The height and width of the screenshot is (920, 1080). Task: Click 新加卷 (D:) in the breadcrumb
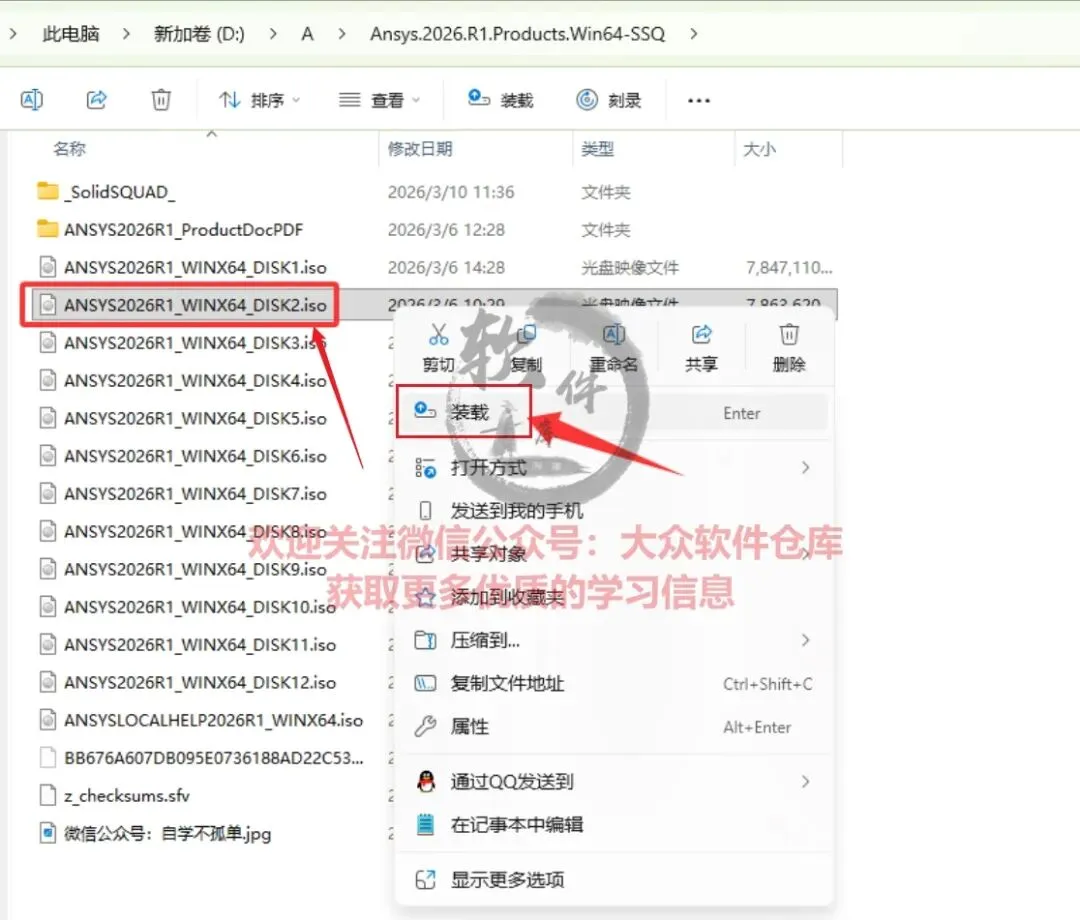coord(199,34)
